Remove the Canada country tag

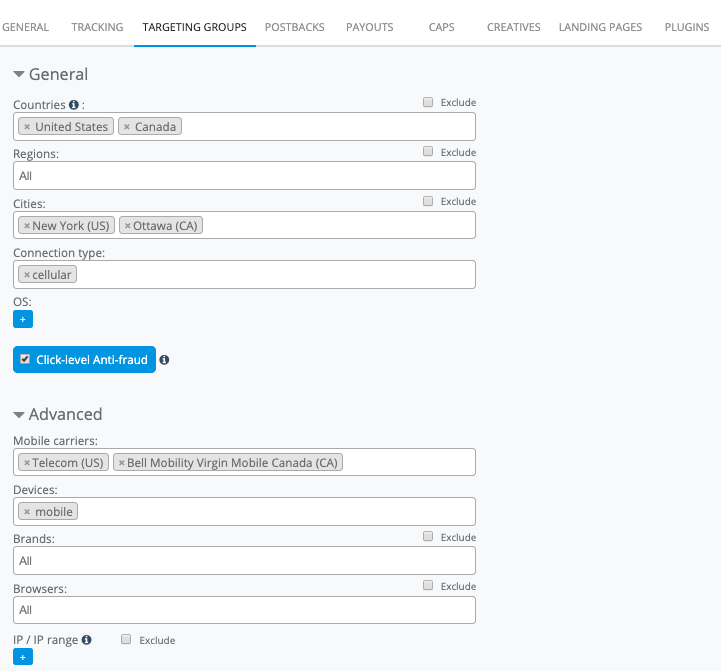127,127
